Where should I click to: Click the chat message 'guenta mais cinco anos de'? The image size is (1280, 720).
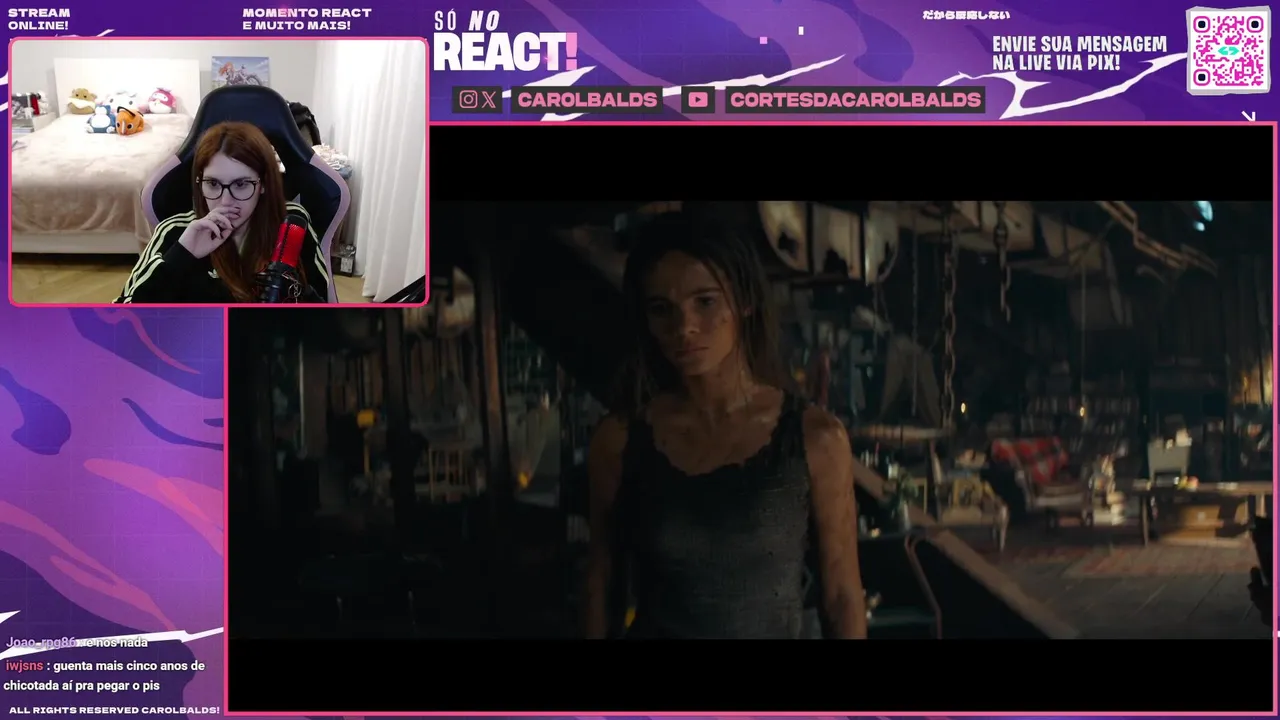(129, 666)
